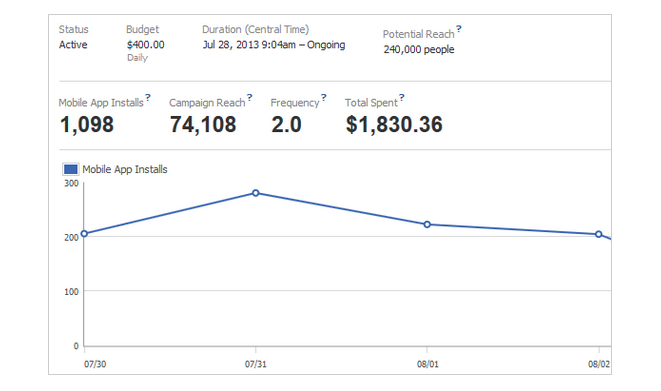Select the 07/31 peak data point
The height and width of the screenshot is (391, 661).
coord(255,193)
